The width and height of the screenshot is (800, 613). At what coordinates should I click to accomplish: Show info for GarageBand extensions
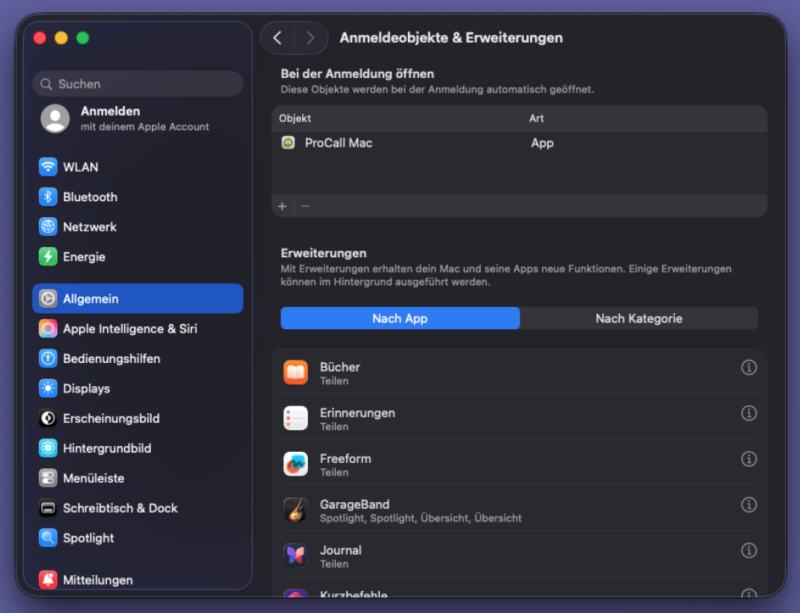pyautogui.click(x=748, y=505)
